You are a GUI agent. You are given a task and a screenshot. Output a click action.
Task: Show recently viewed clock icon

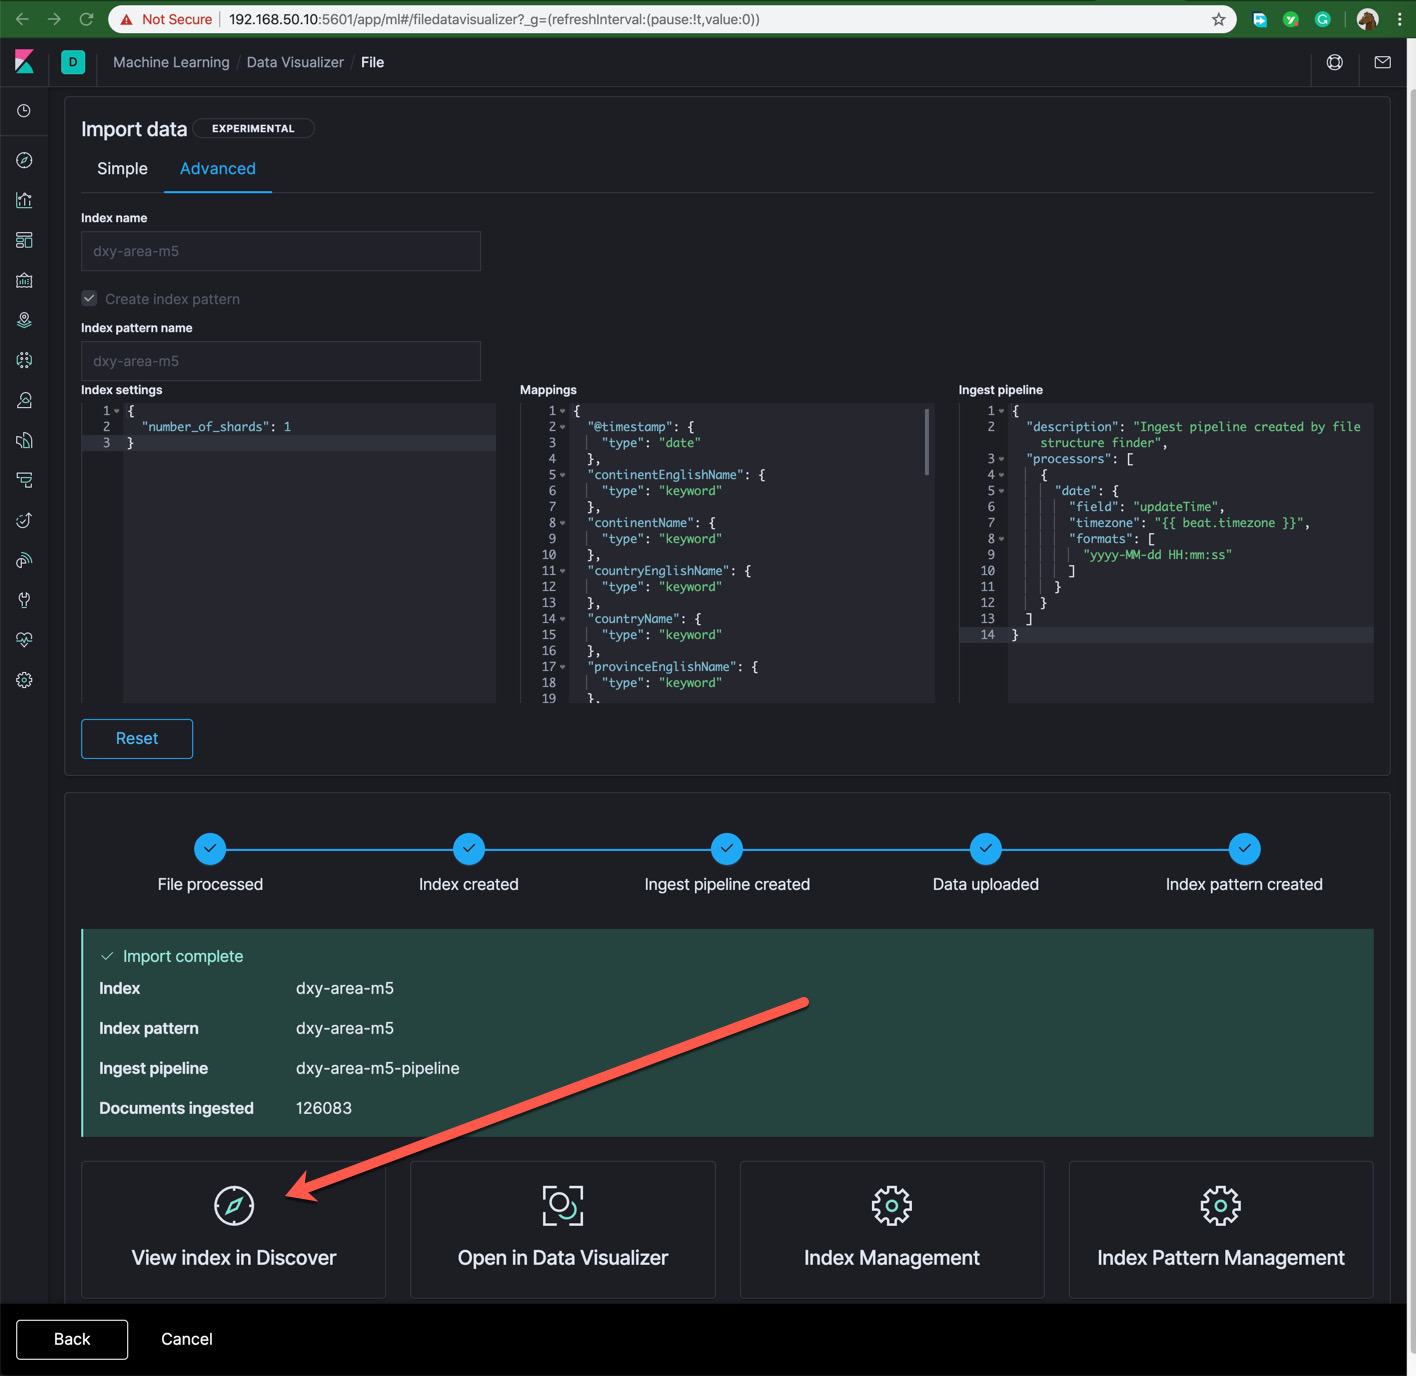(24, 111)
